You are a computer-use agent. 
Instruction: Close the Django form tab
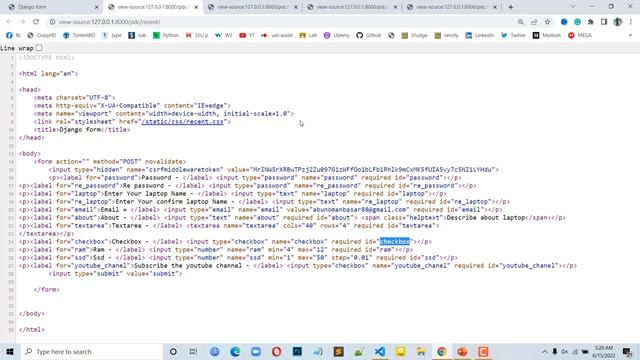[97, 7]
